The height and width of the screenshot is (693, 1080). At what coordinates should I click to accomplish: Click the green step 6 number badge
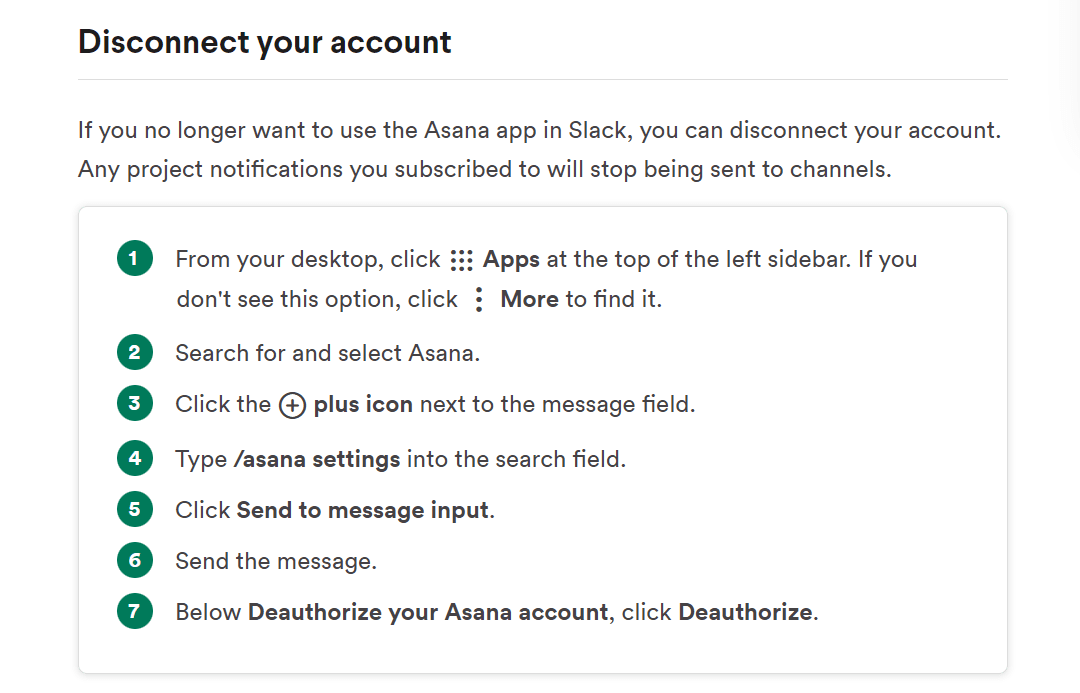pos(134,560)
